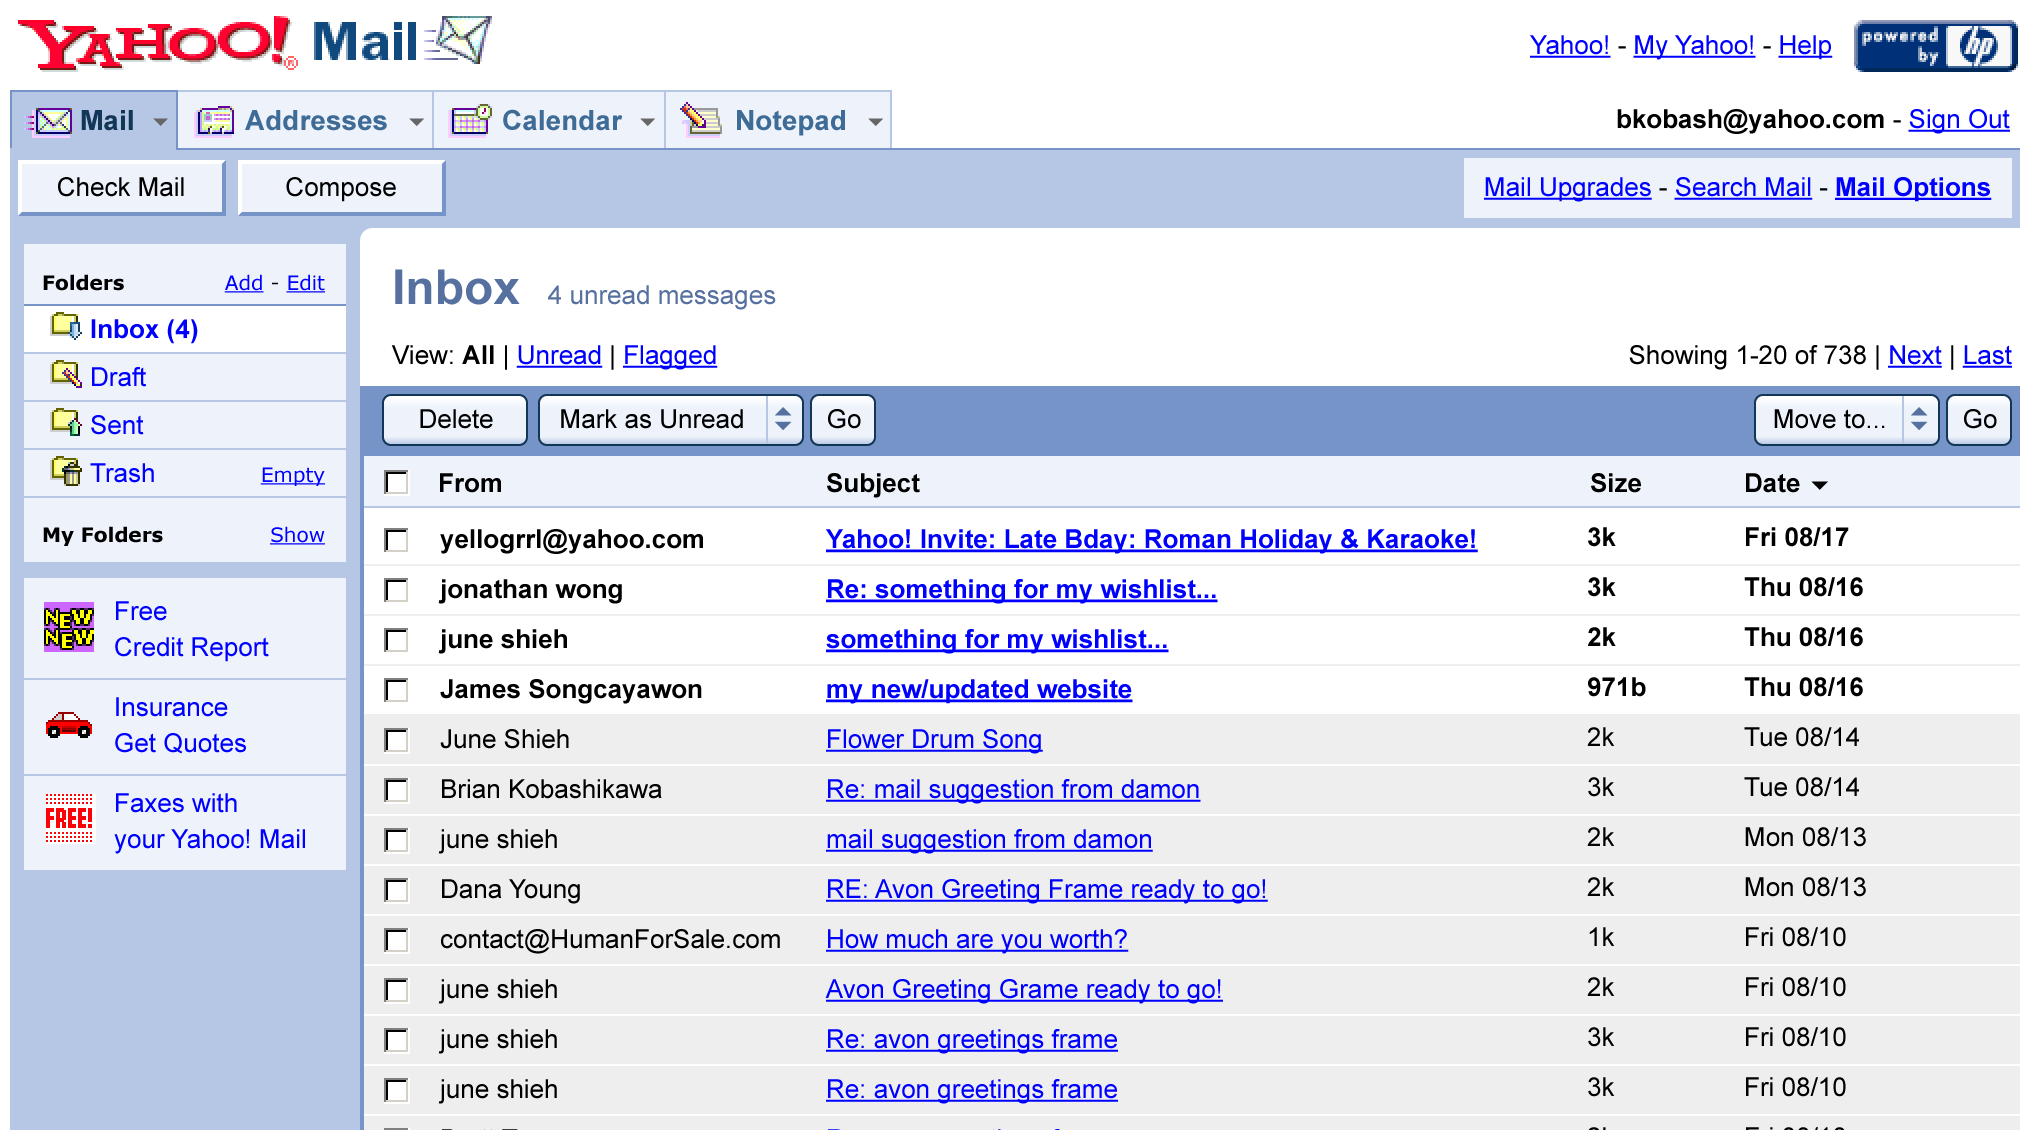Switch to the Addresses tab
2032x1130 pixels.
click(306, 121)
